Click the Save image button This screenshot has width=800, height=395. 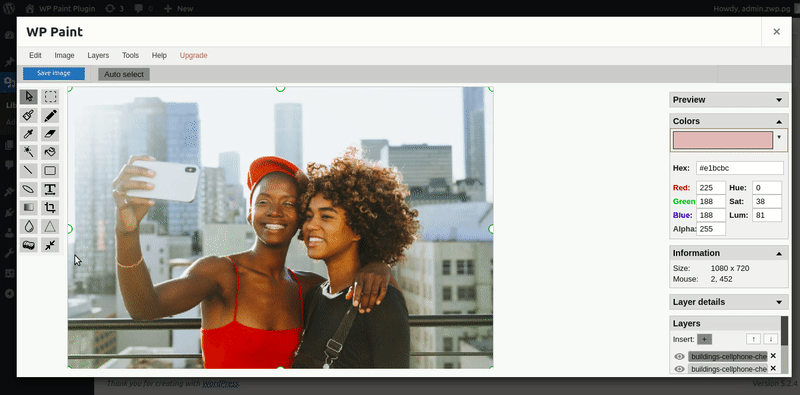[x=54, y=73]
